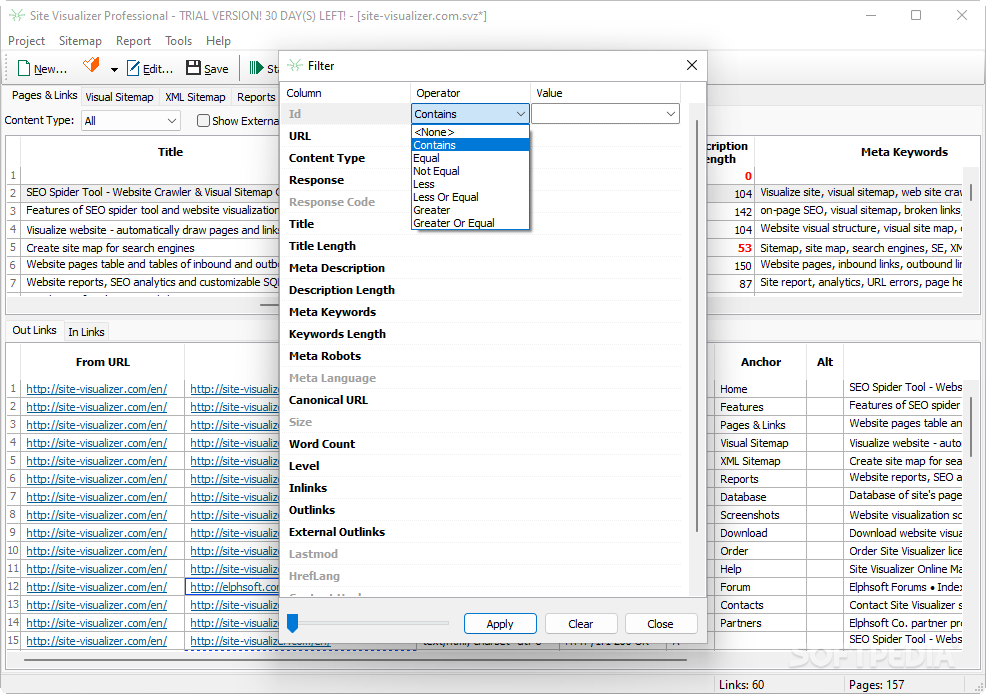Image resolution: width=986 pixels, height=694 pixels.
Task: Switch to Visual Sitemap tab
Action: [x=119, y=97]
